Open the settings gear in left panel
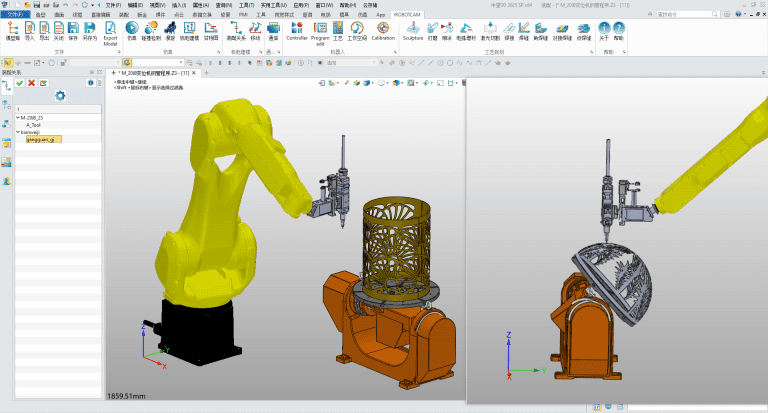Viewport: 768px width, 413px height. [60, 96]
